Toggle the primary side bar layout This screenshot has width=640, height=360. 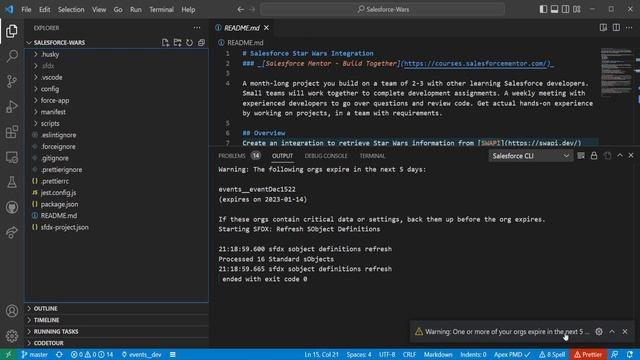tap(543, 9)
